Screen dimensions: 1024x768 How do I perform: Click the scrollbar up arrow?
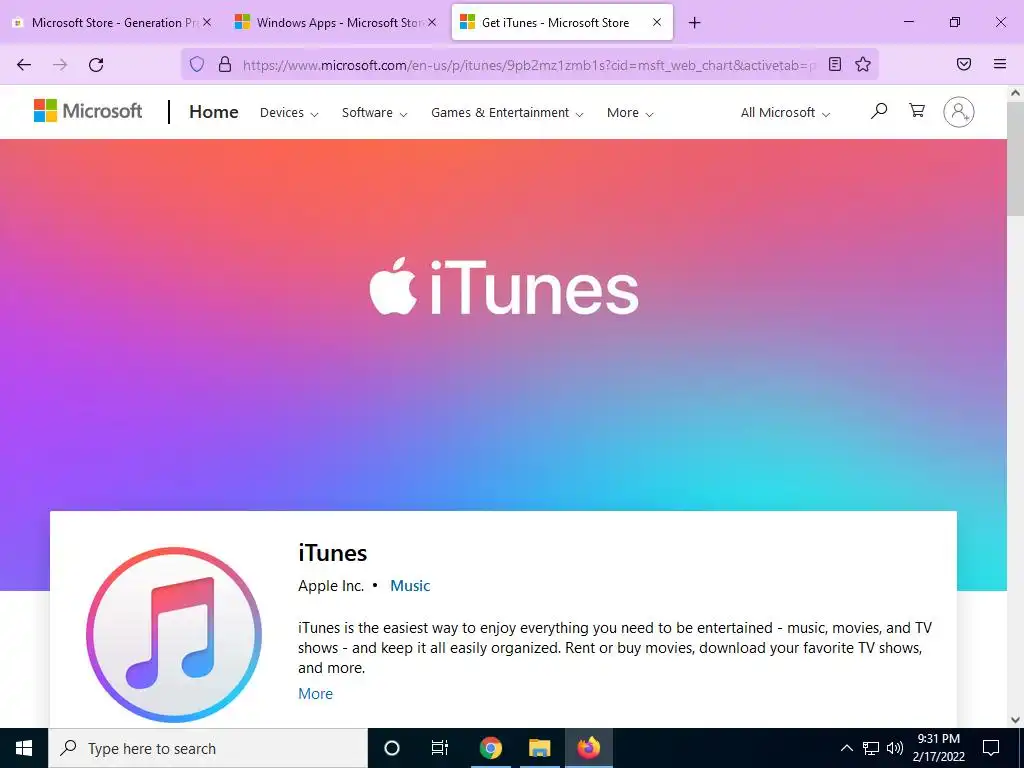pyautogui.click(x=1016, y=93)
